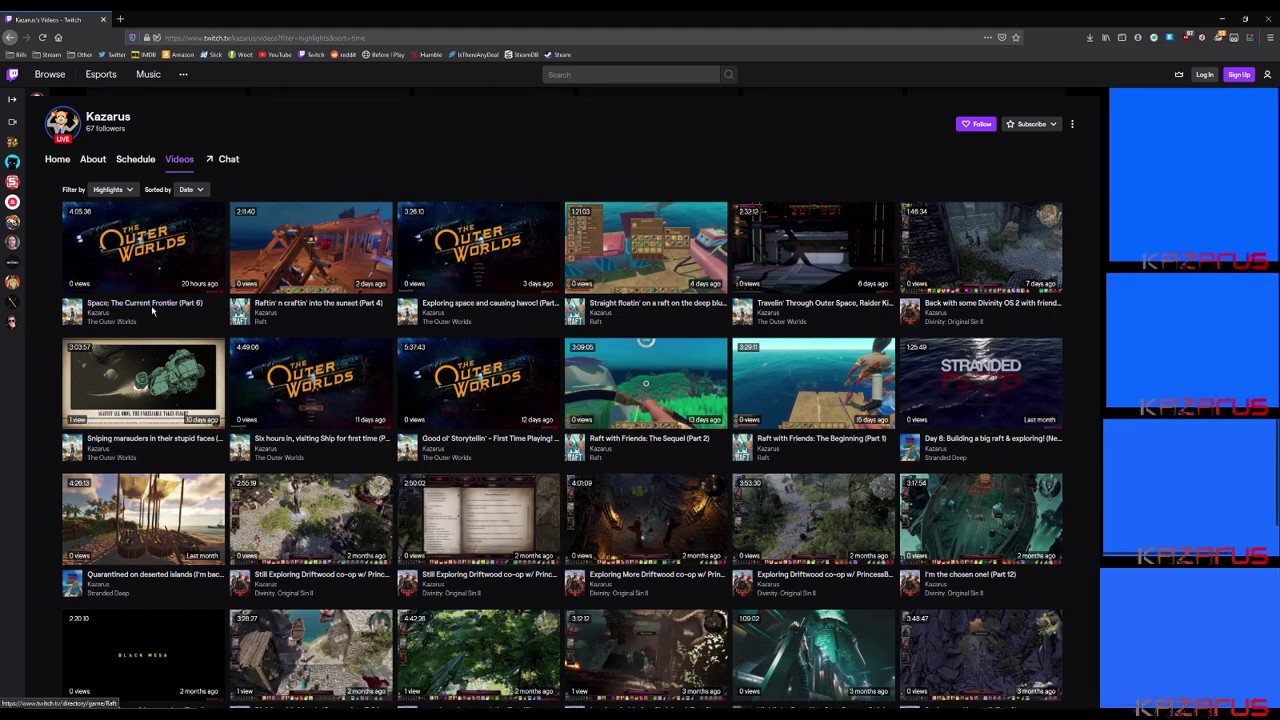Open the reddit bookmark
This screenshot has width=1280, height=720.
tap(344, 55)
